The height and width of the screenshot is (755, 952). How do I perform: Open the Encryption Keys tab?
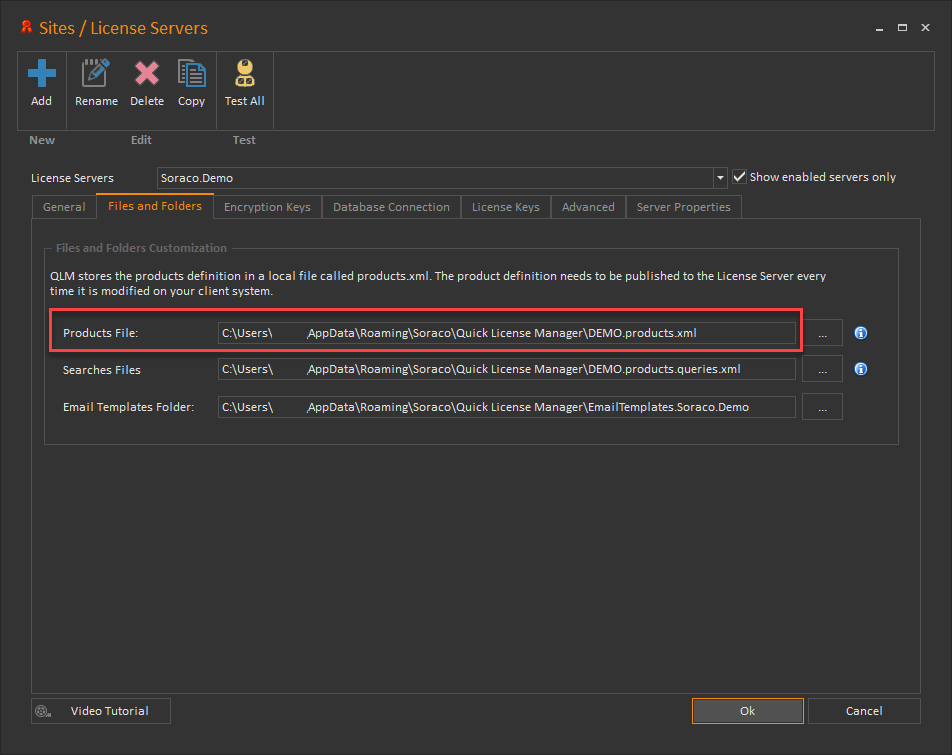tap(267, 207)
